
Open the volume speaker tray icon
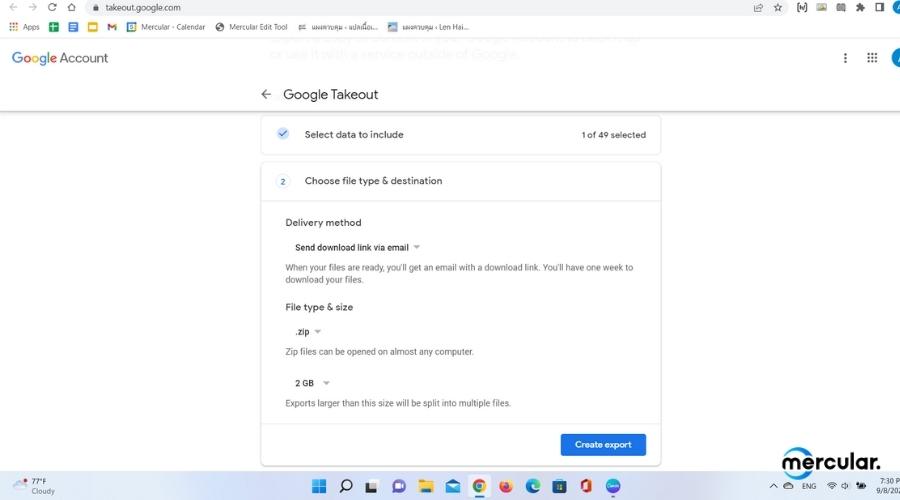pos(845,486)
